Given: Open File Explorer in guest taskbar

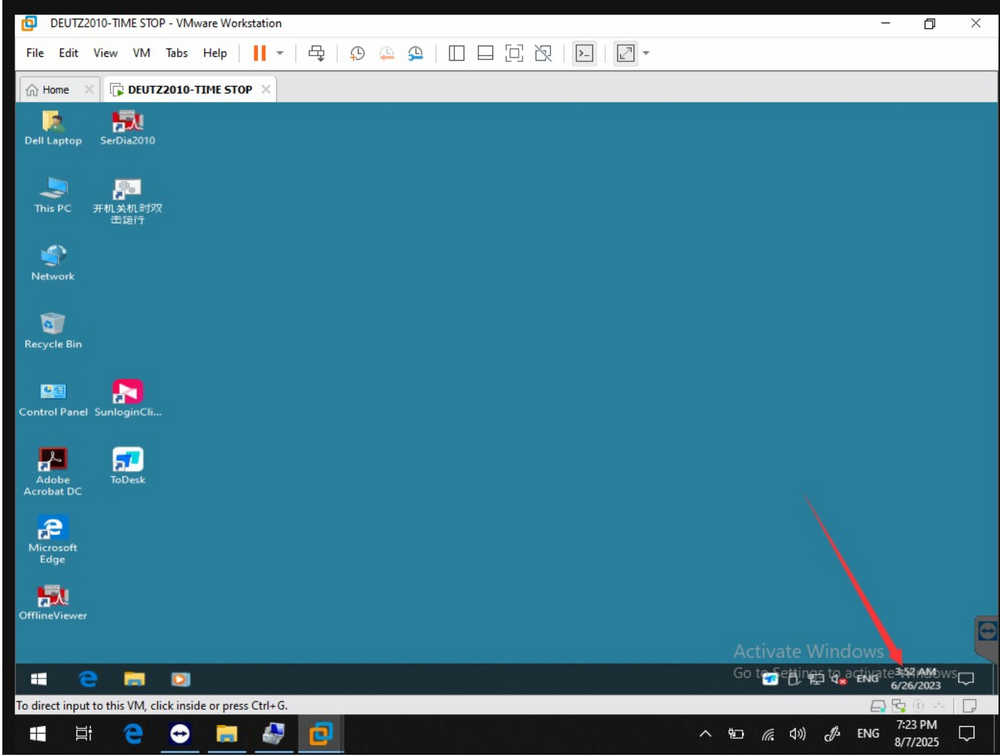Looking at the screenshot, I should click(134, 679).
